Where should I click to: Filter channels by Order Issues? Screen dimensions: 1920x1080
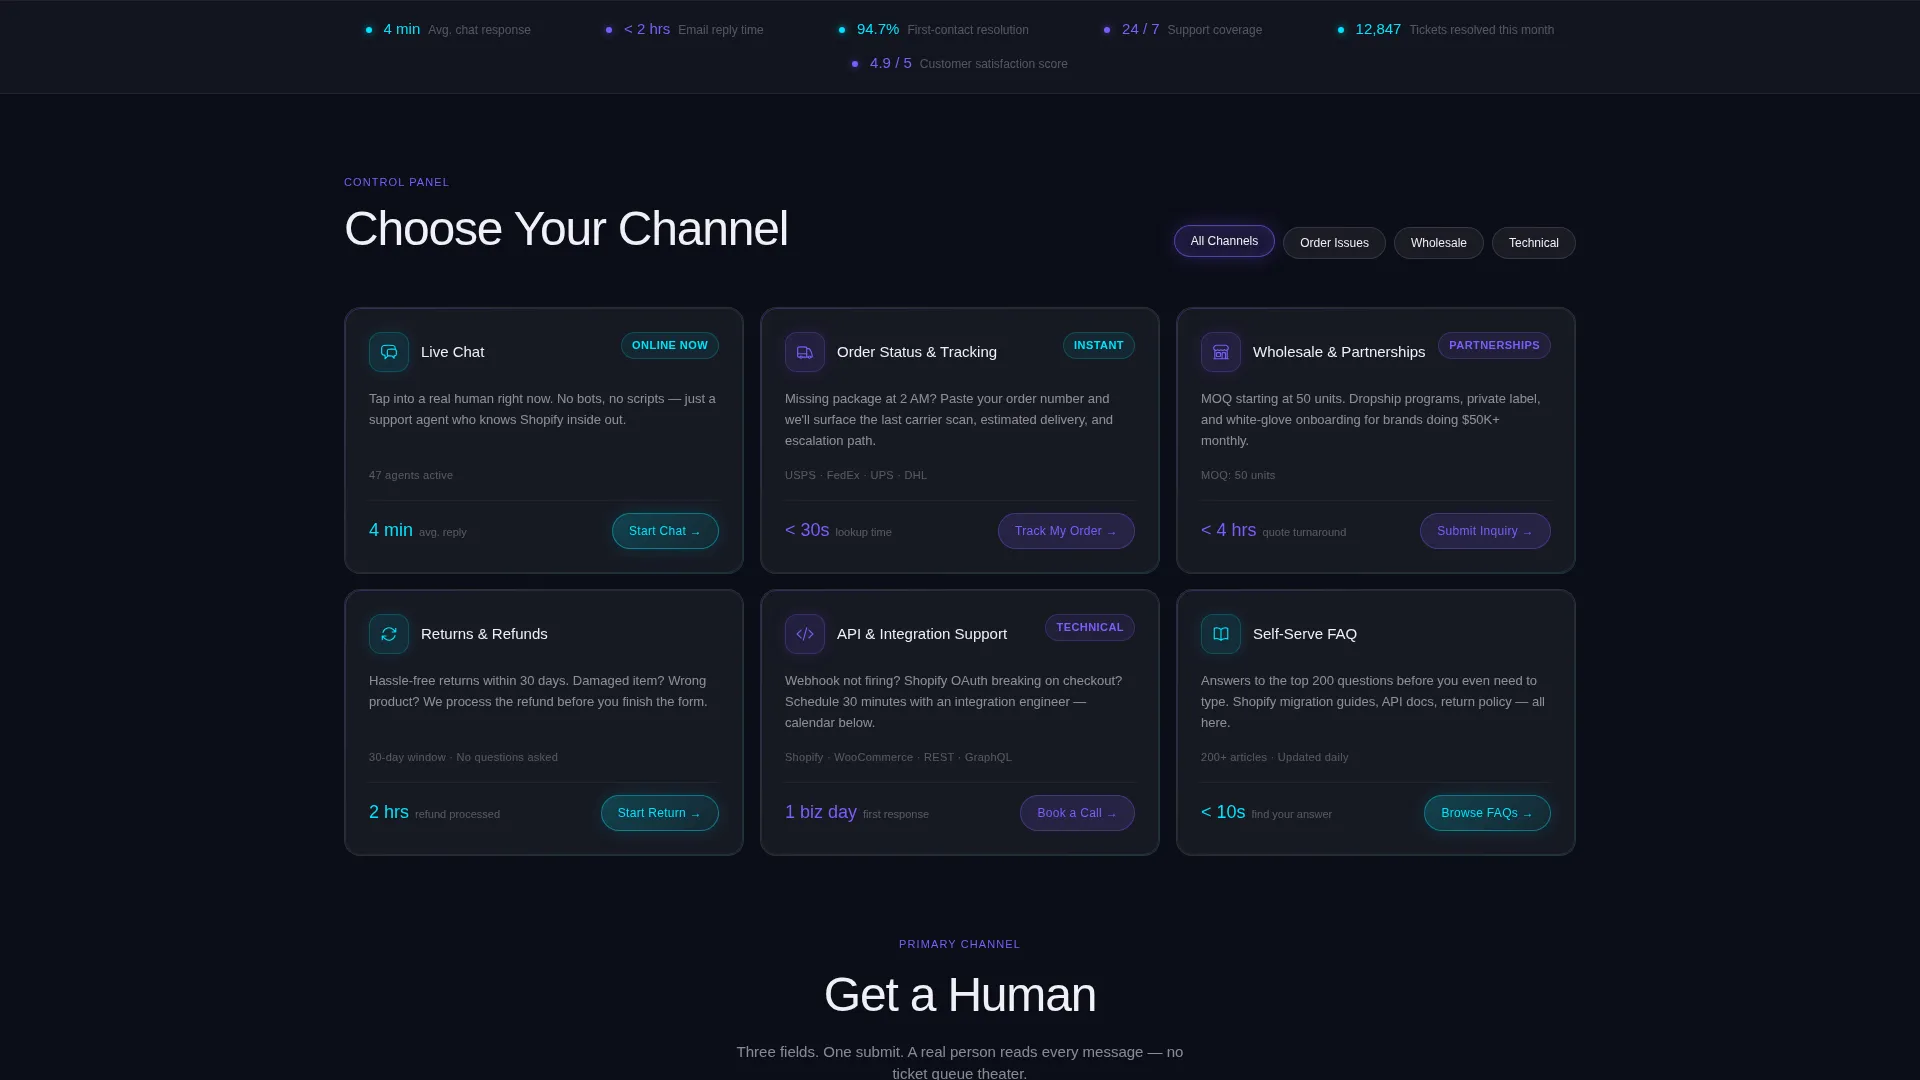(1334, 243)
